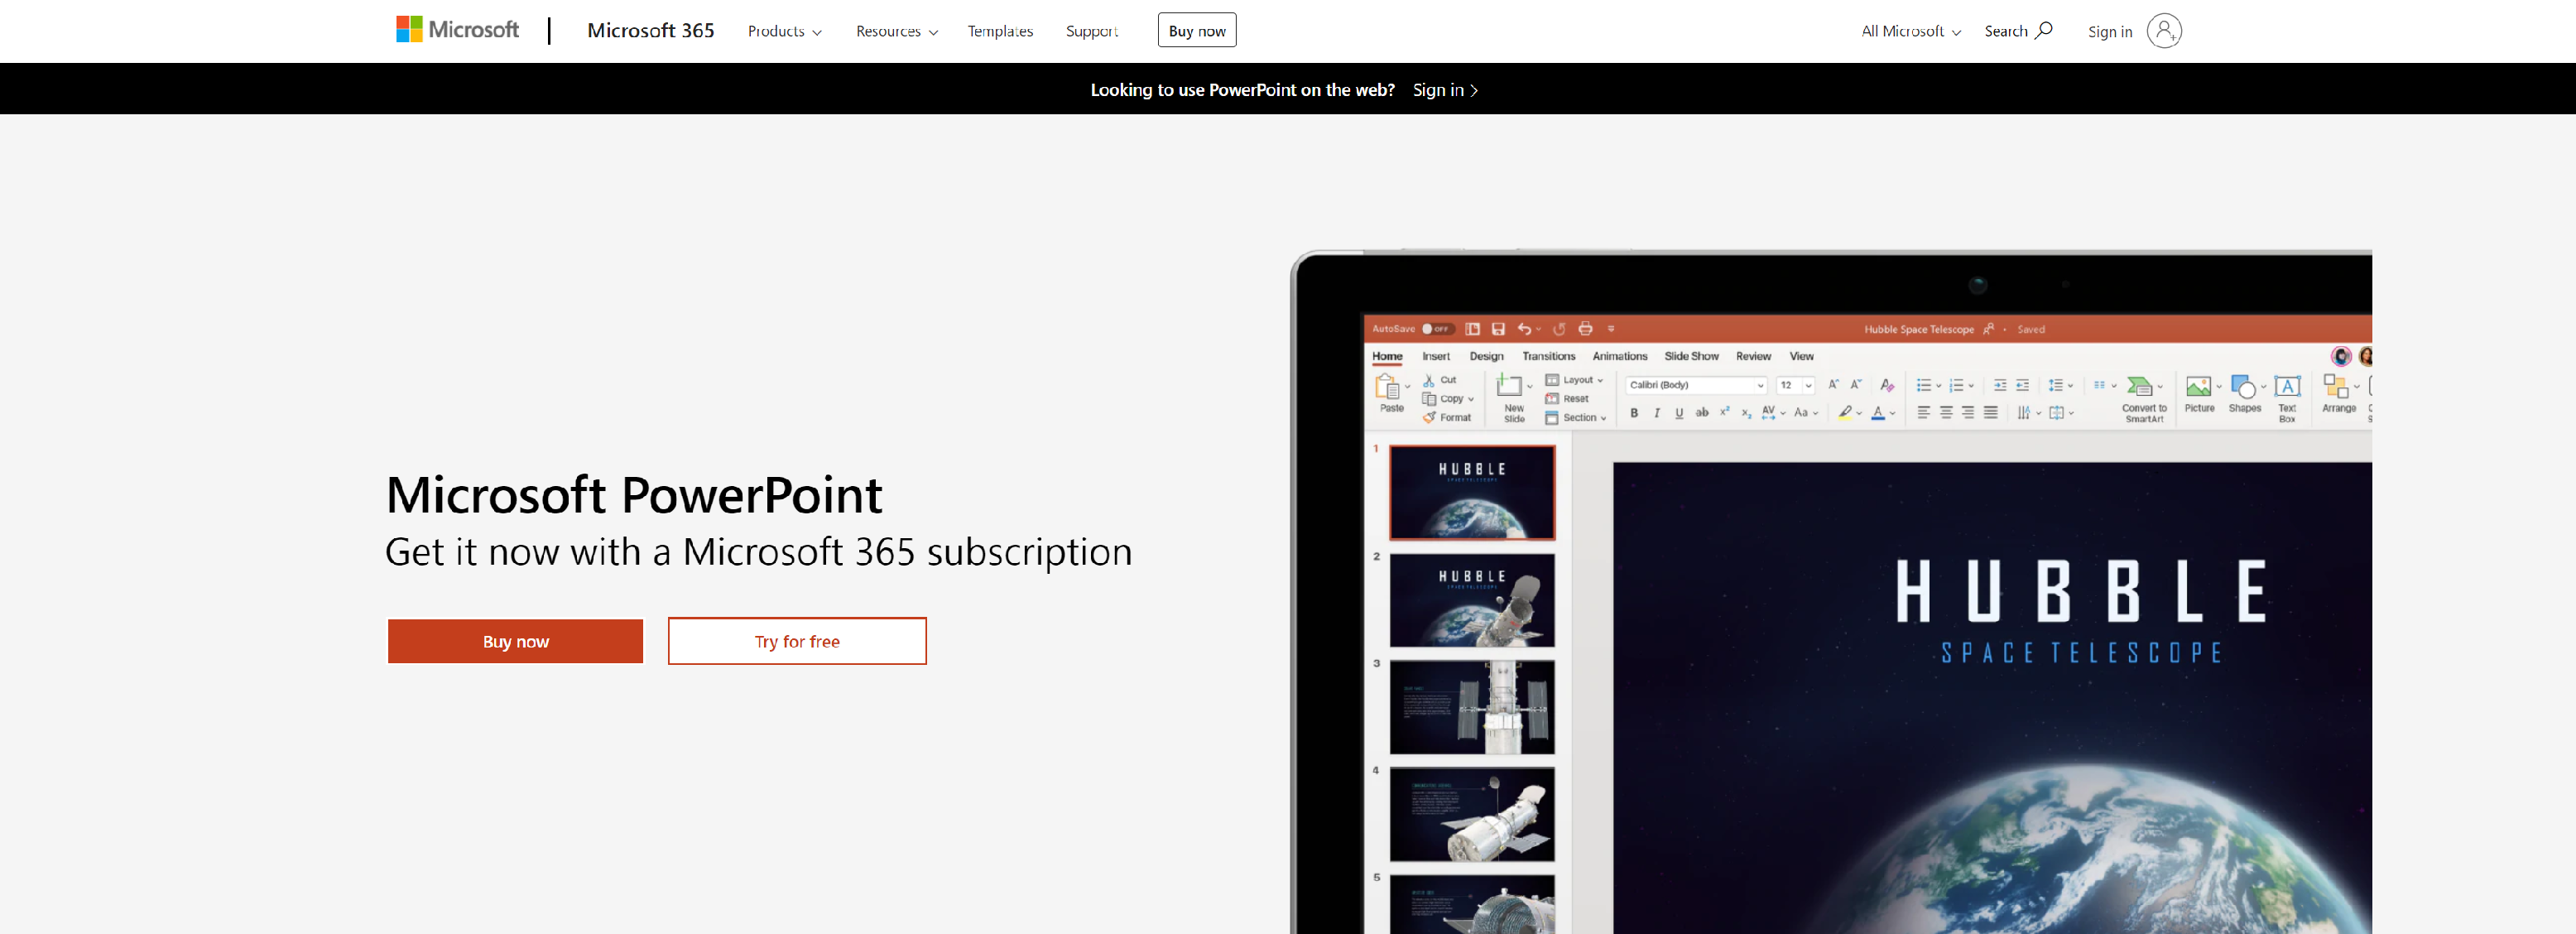Screen dimensions: 2576x934
Task: Click the Align Left icon
Action: pyautogui.click(x=1923, y=413)
